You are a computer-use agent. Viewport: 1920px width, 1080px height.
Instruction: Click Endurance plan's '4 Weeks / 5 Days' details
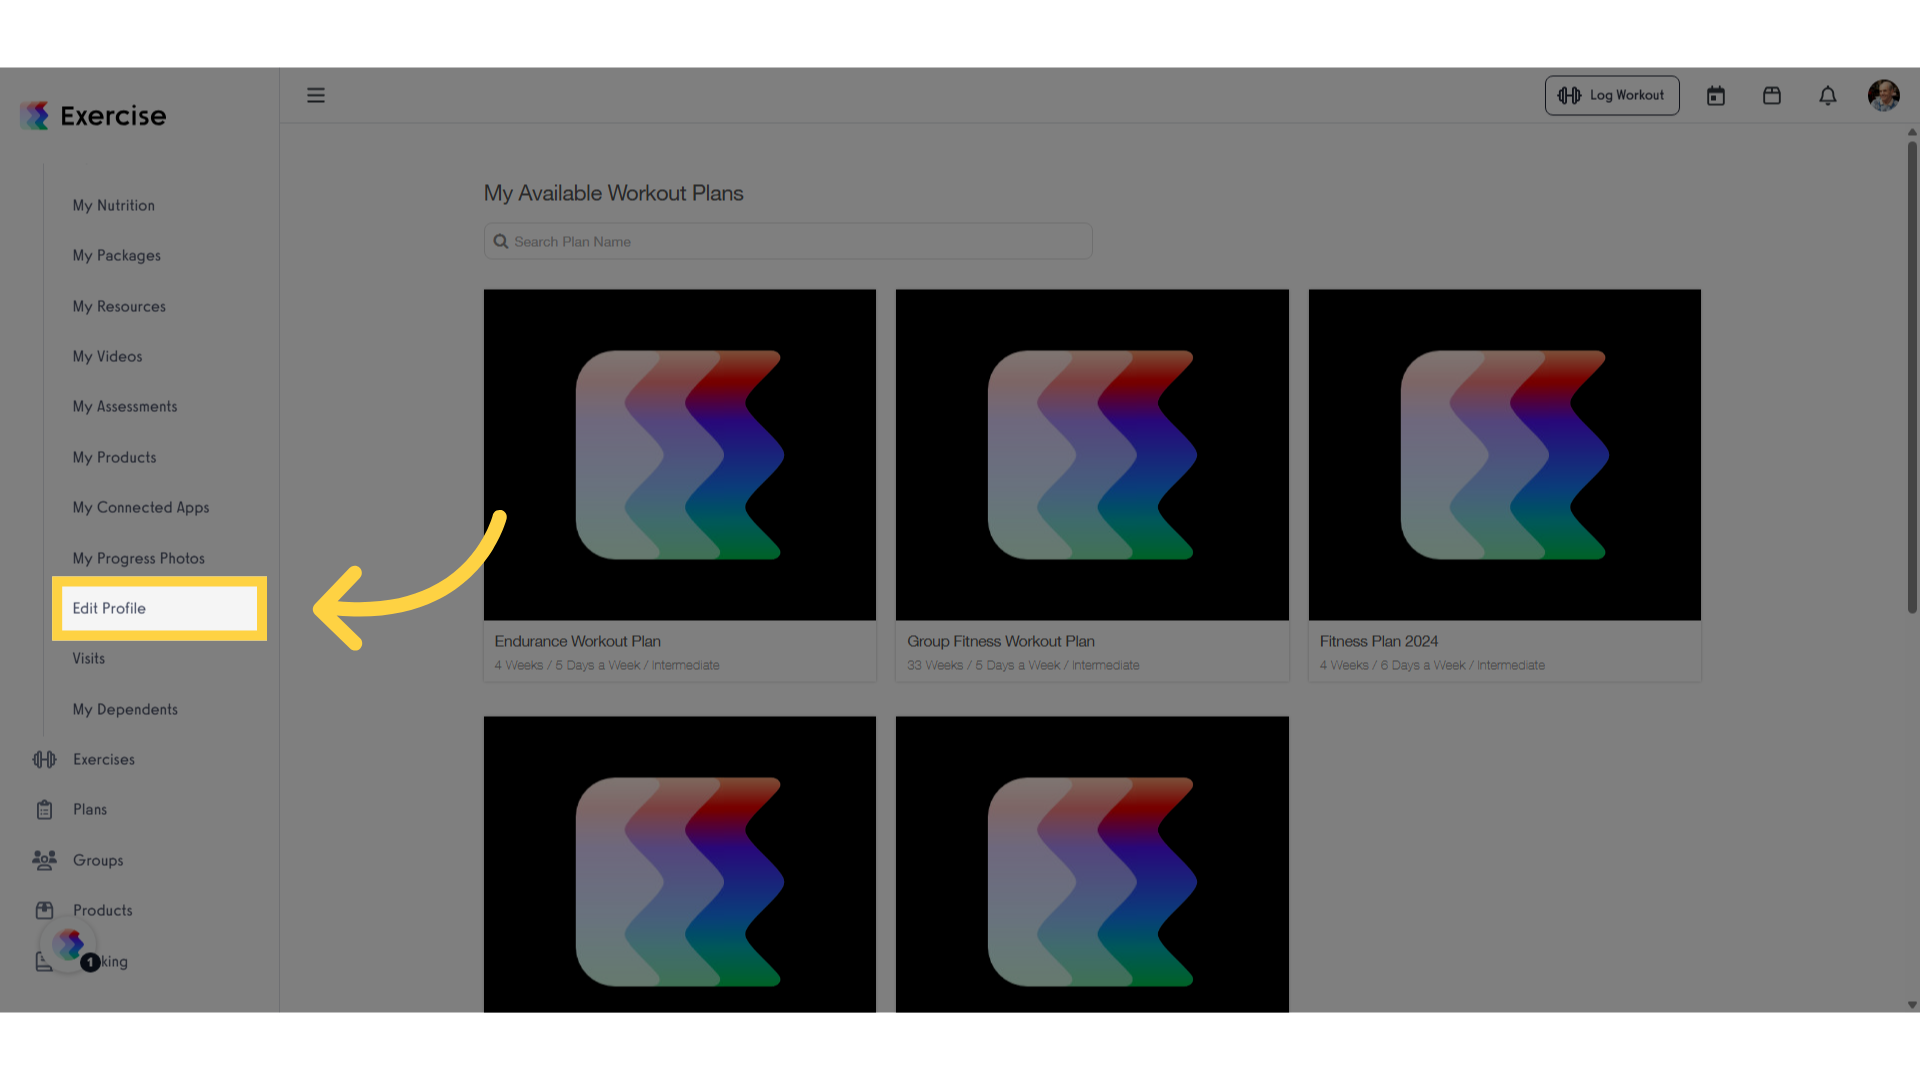click(x=607, y=666)
